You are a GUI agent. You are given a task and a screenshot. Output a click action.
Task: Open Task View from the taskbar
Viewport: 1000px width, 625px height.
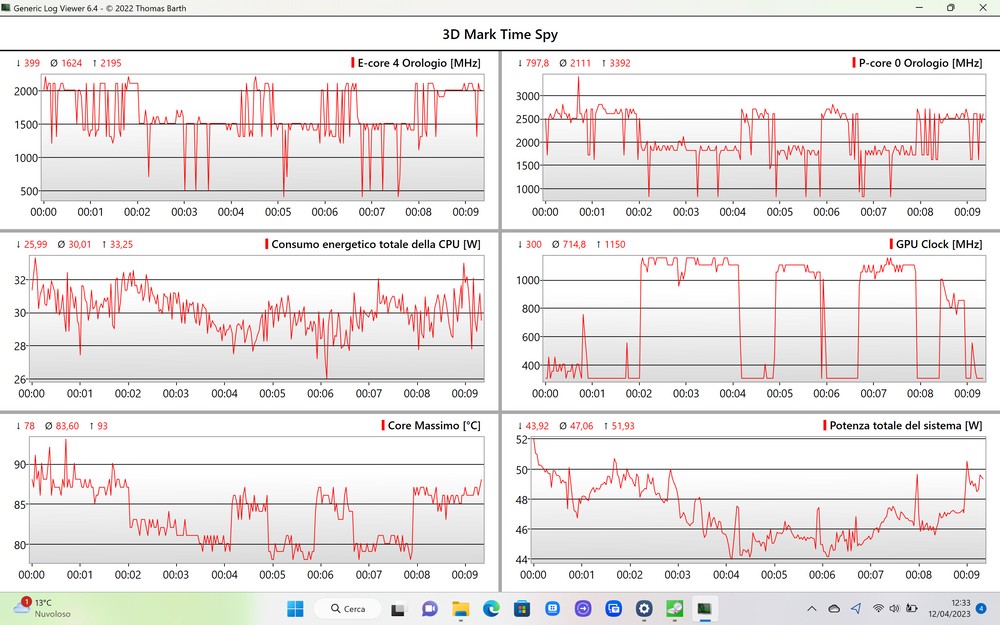tap(399, 608)
